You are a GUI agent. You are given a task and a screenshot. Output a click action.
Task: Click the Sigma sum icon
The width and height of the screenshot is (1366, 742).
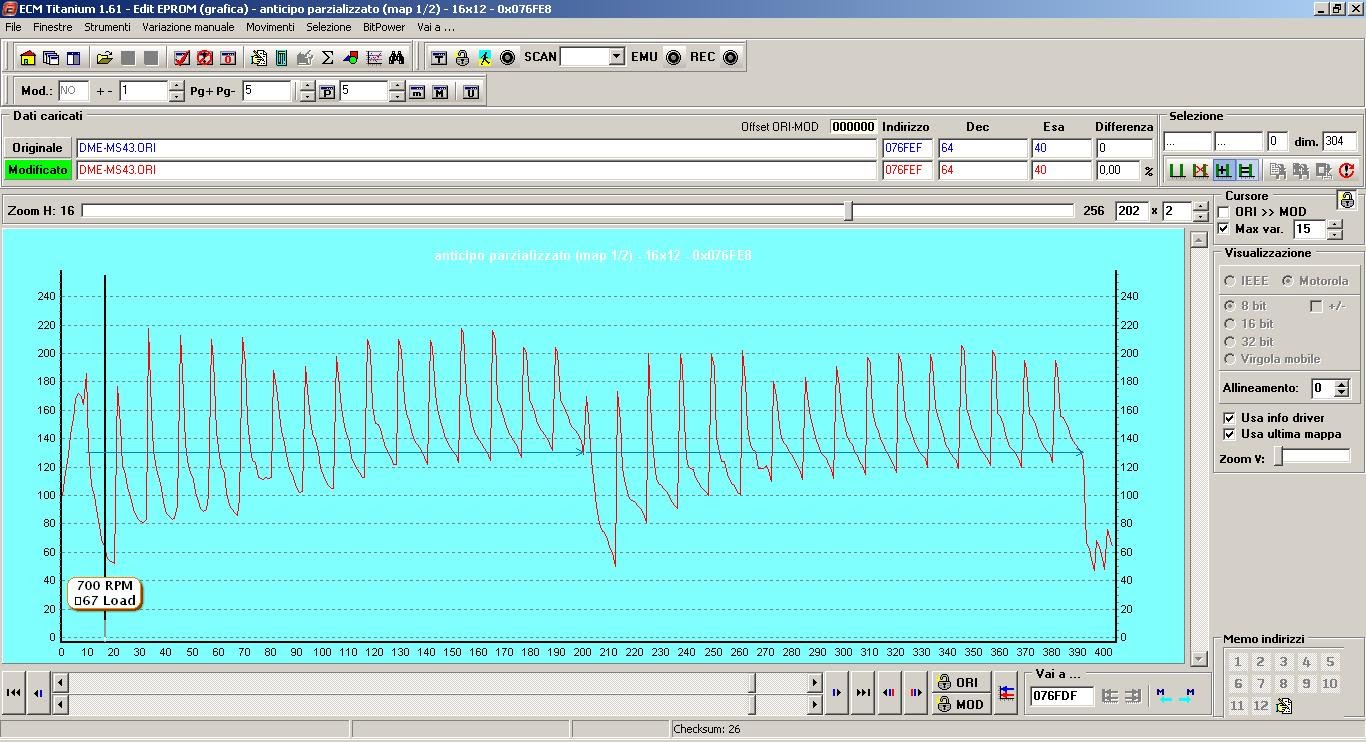(327, 58)
